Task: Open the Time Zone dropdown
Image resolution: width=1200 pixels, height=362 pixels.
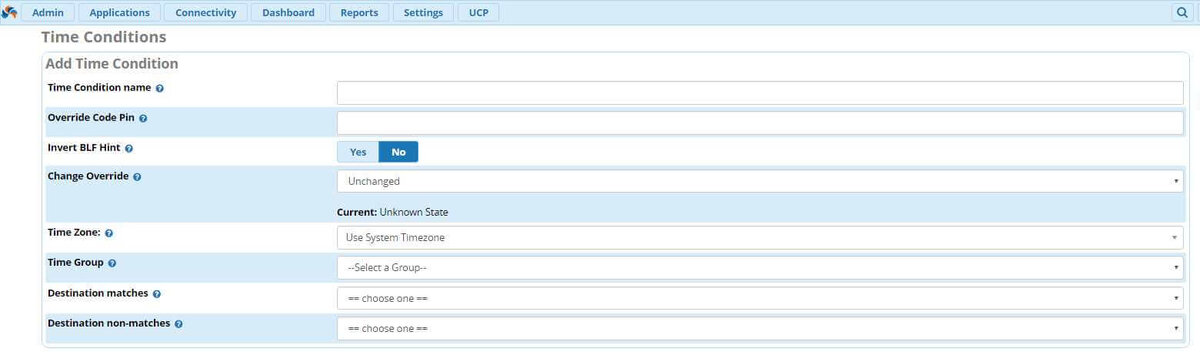Action: tap(760, 237)
